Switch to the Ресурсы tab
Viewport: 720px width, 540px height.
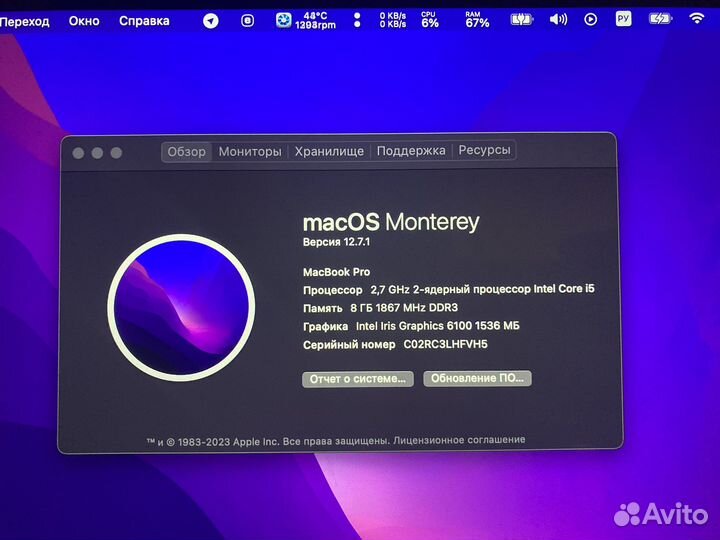(x=484, y=150)
